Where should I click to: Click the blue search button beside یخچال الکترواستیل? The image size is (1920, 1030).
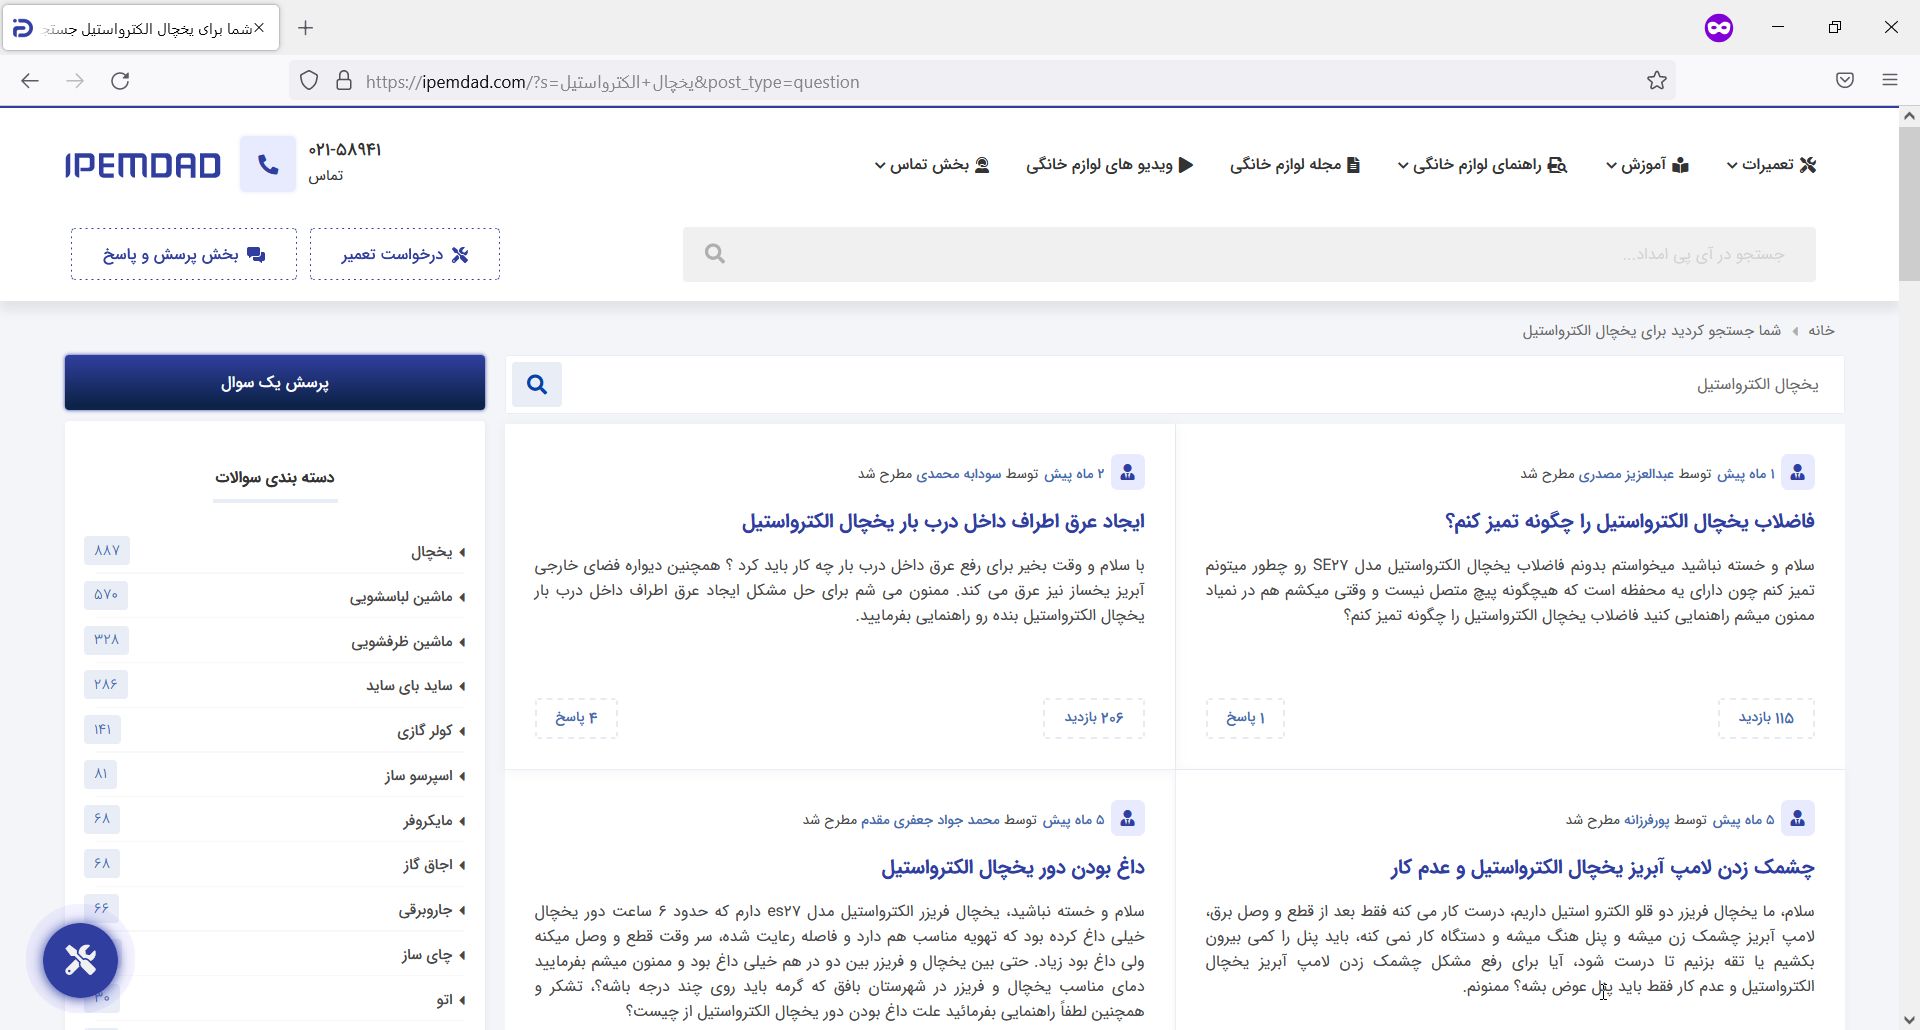click(537, 385)
